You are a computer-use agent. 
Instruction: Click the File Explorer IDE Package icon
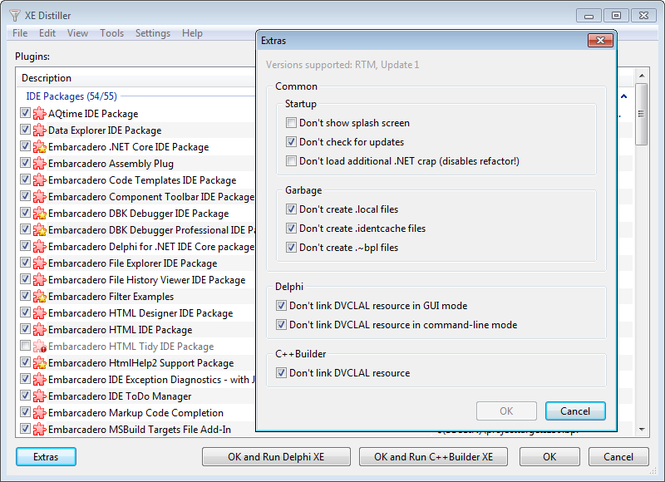(x=39, y=263)
